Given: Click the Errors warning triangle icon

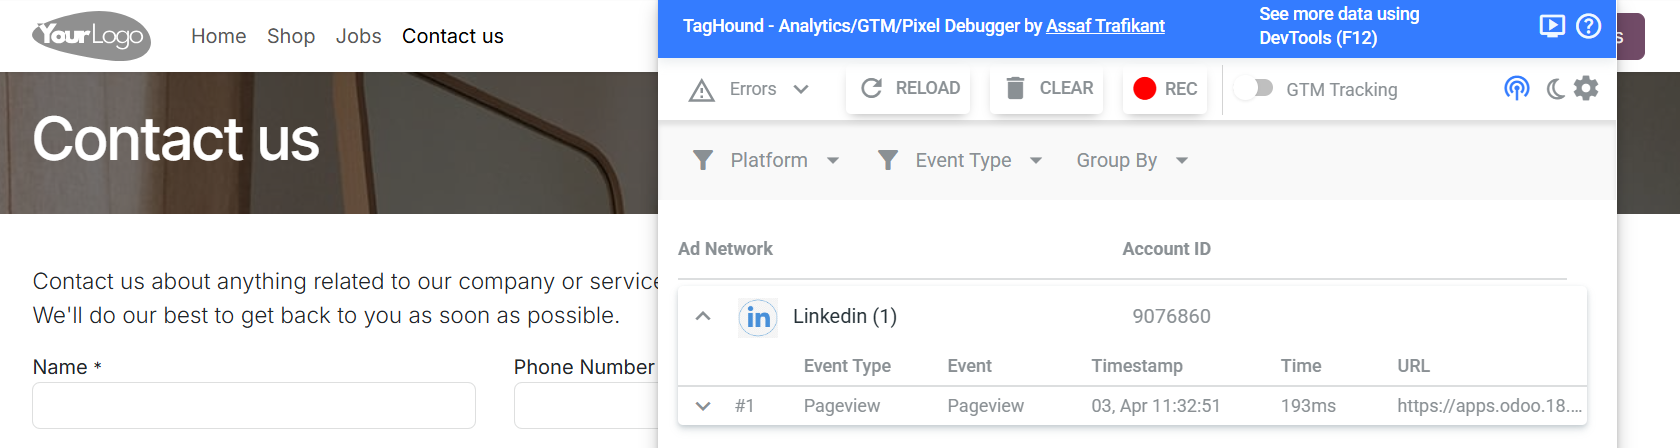Looking at the screenshot, I should coord(702,90).
